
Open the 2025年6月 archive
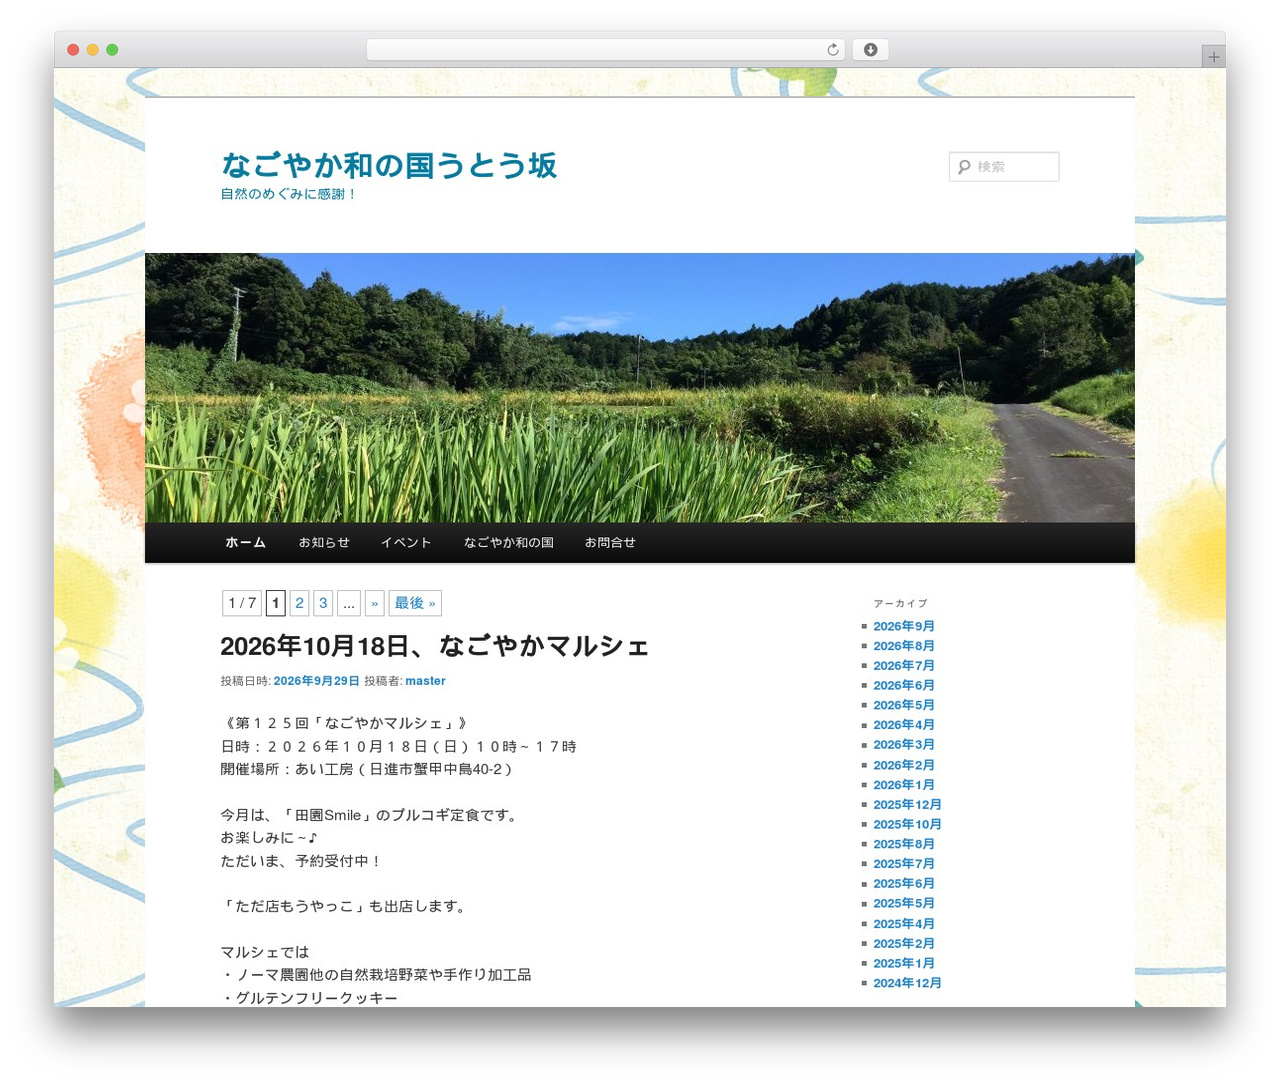click(x=904, y=884)
